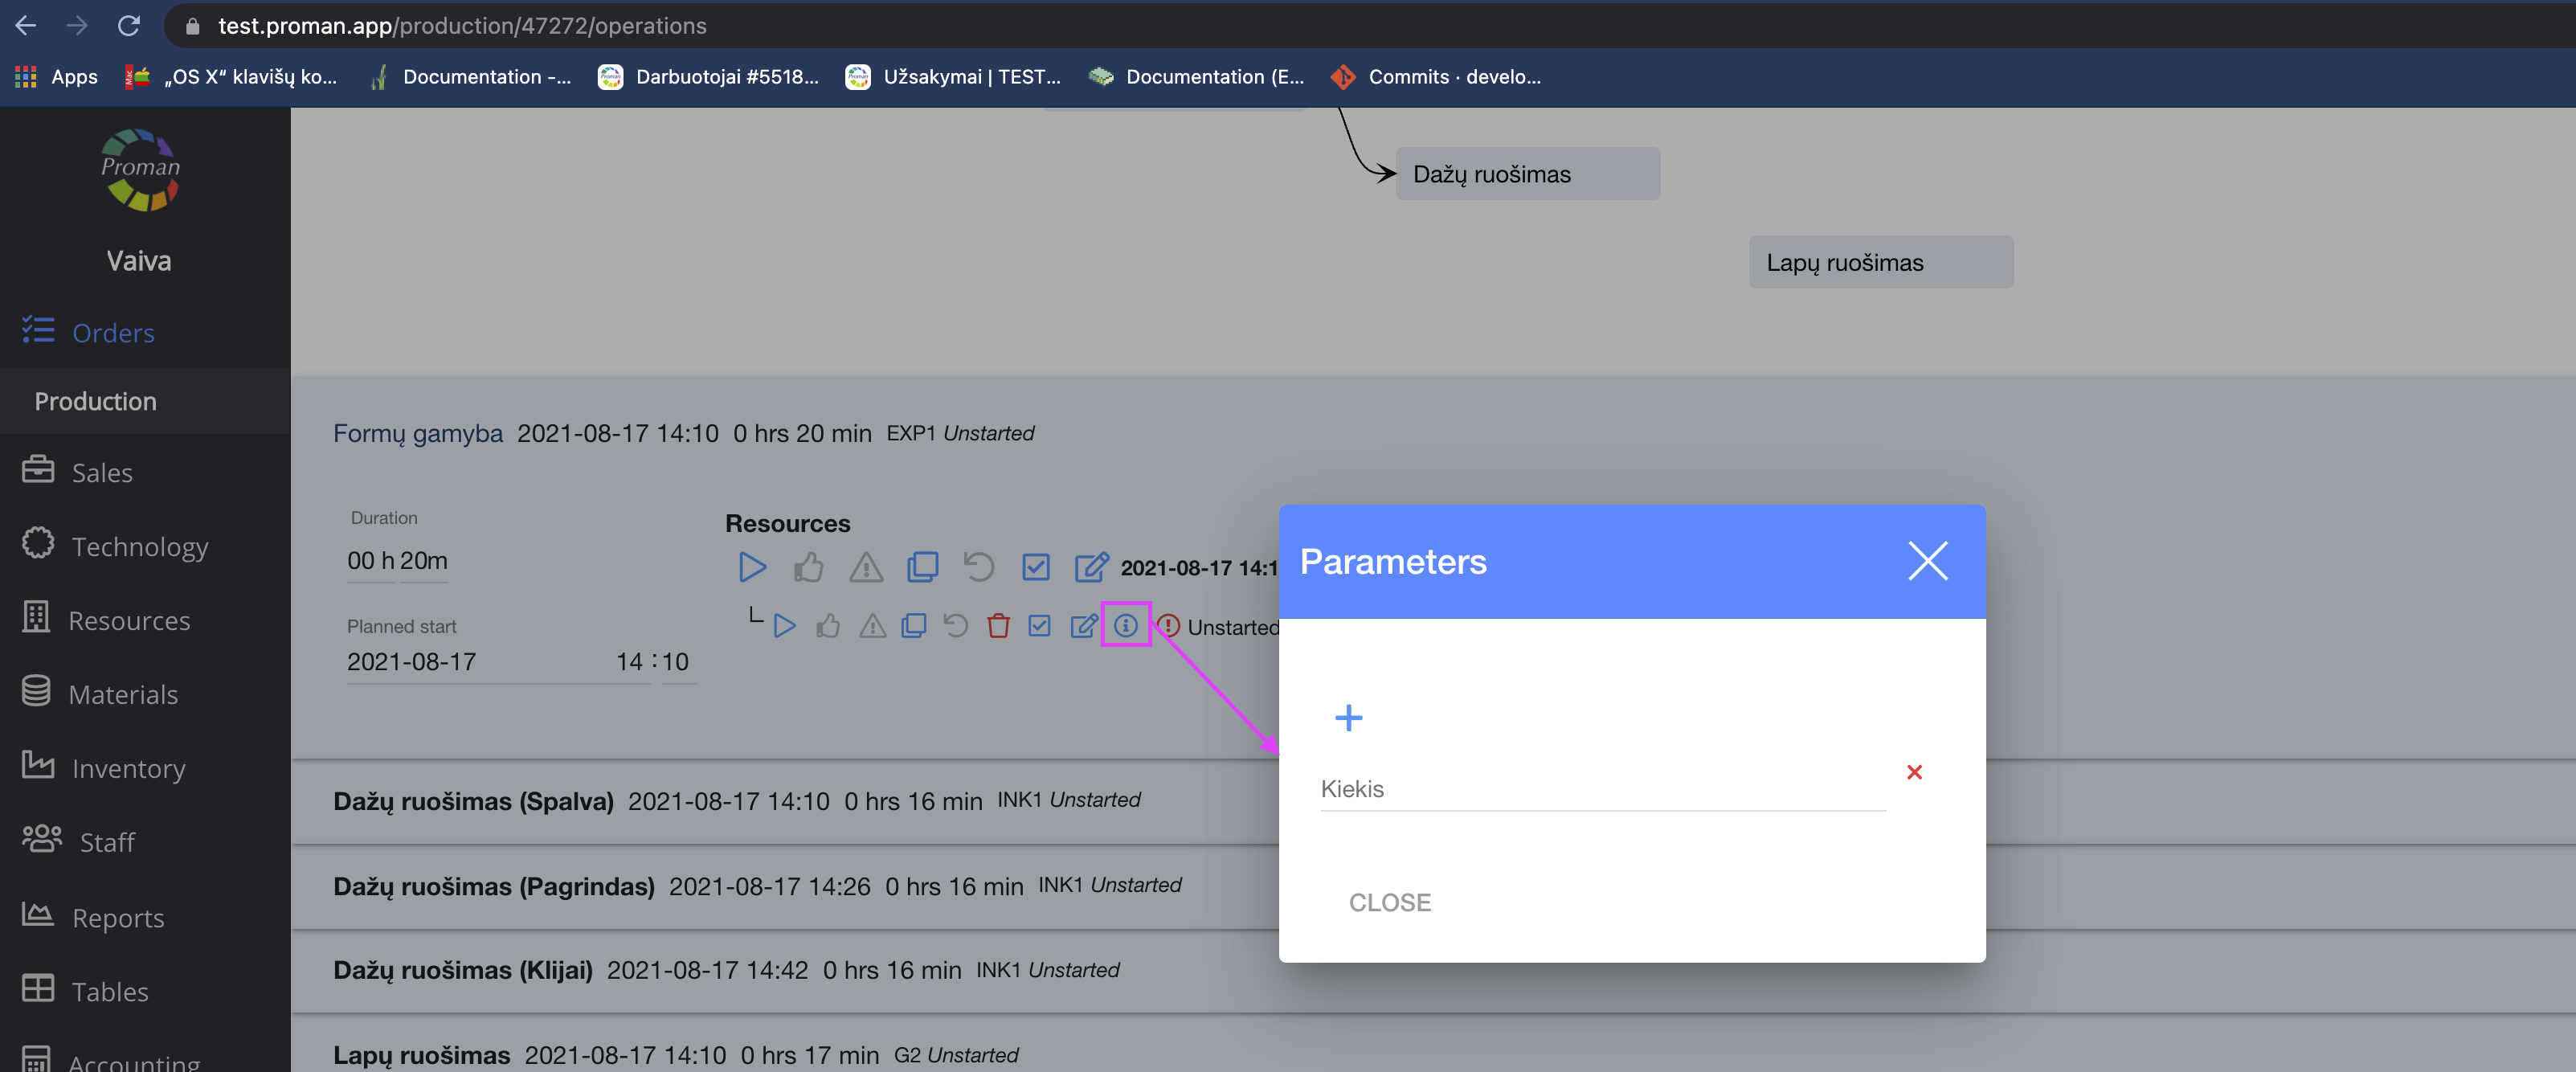
Task: Expand the Dažų ruošimas (Spalva) operation row
Action: click(x=473, y=801)
